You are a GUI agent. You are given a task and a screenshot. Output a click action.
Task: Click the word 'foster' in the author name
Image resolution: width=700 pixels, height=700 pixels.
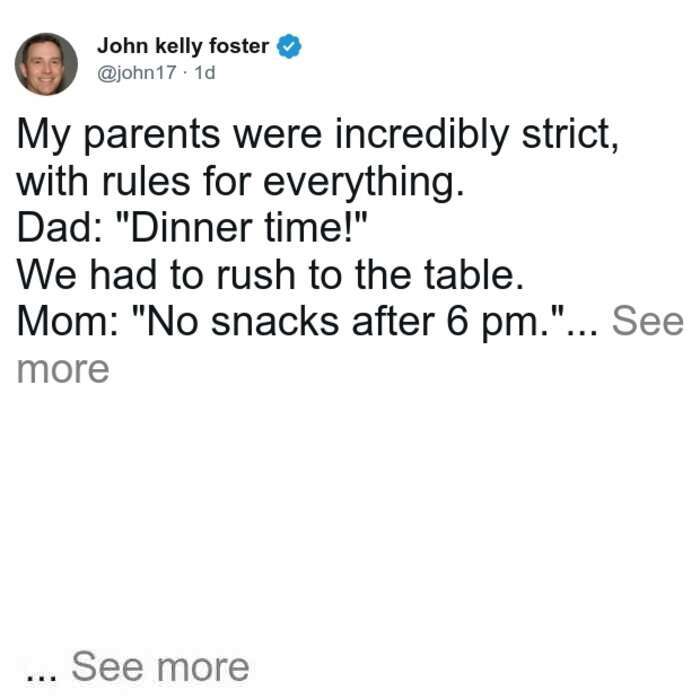pyautogui.click(x=239, y=46)
